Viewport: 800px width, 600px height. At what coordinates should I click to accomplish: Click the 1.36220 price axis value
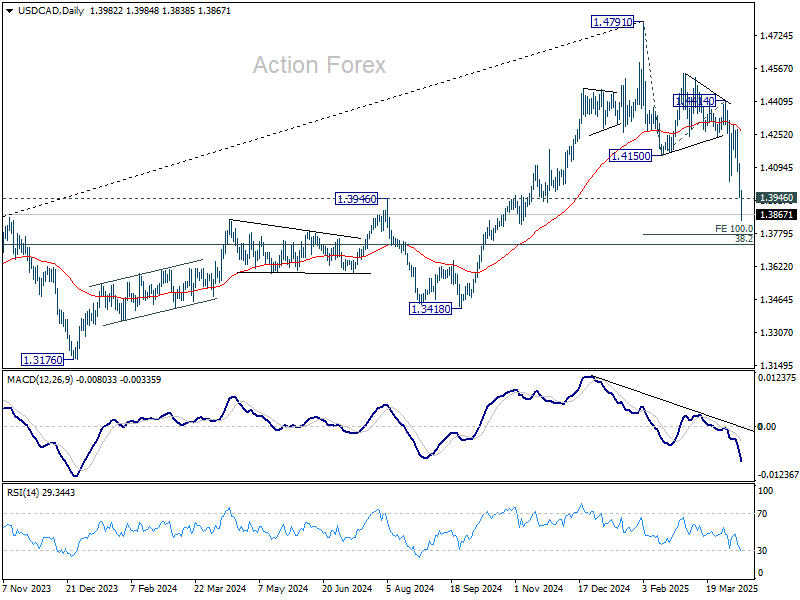777,267
